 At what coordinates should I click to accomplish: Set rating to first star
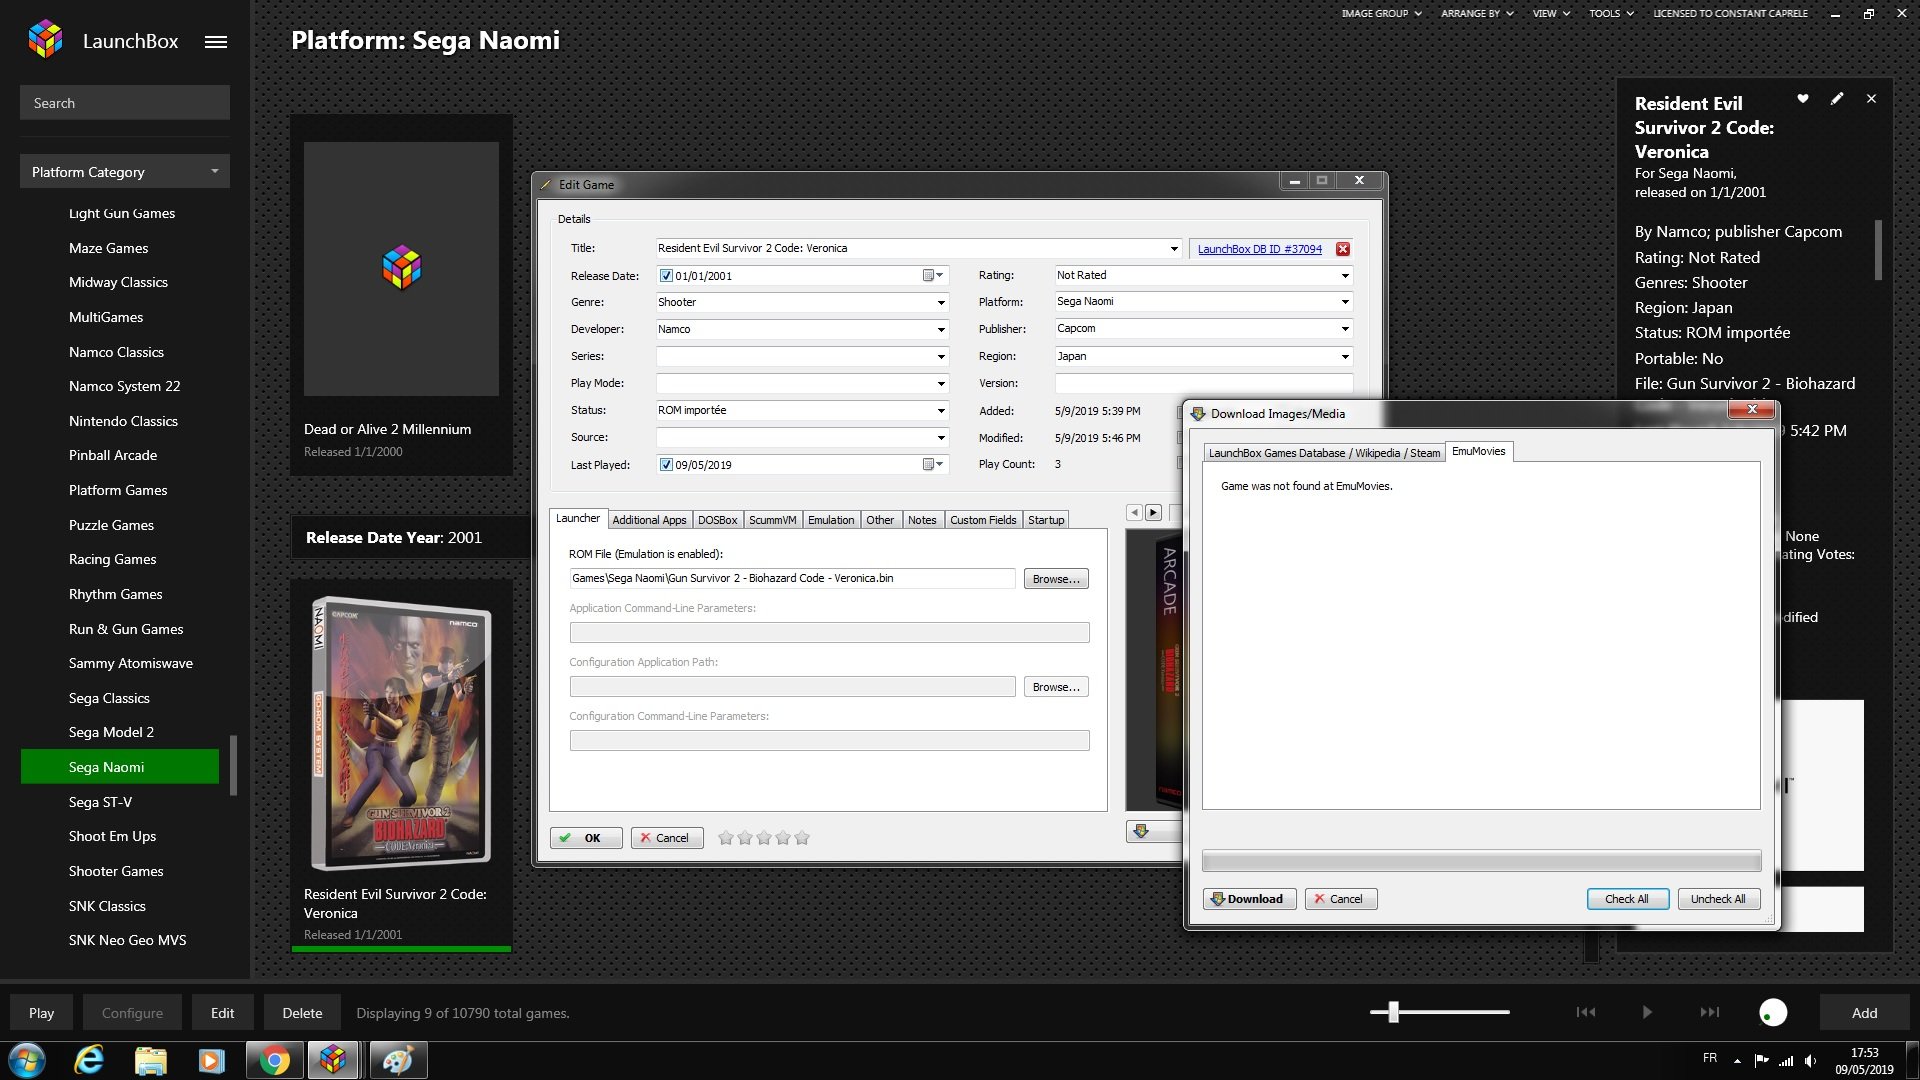pos(726,838)
